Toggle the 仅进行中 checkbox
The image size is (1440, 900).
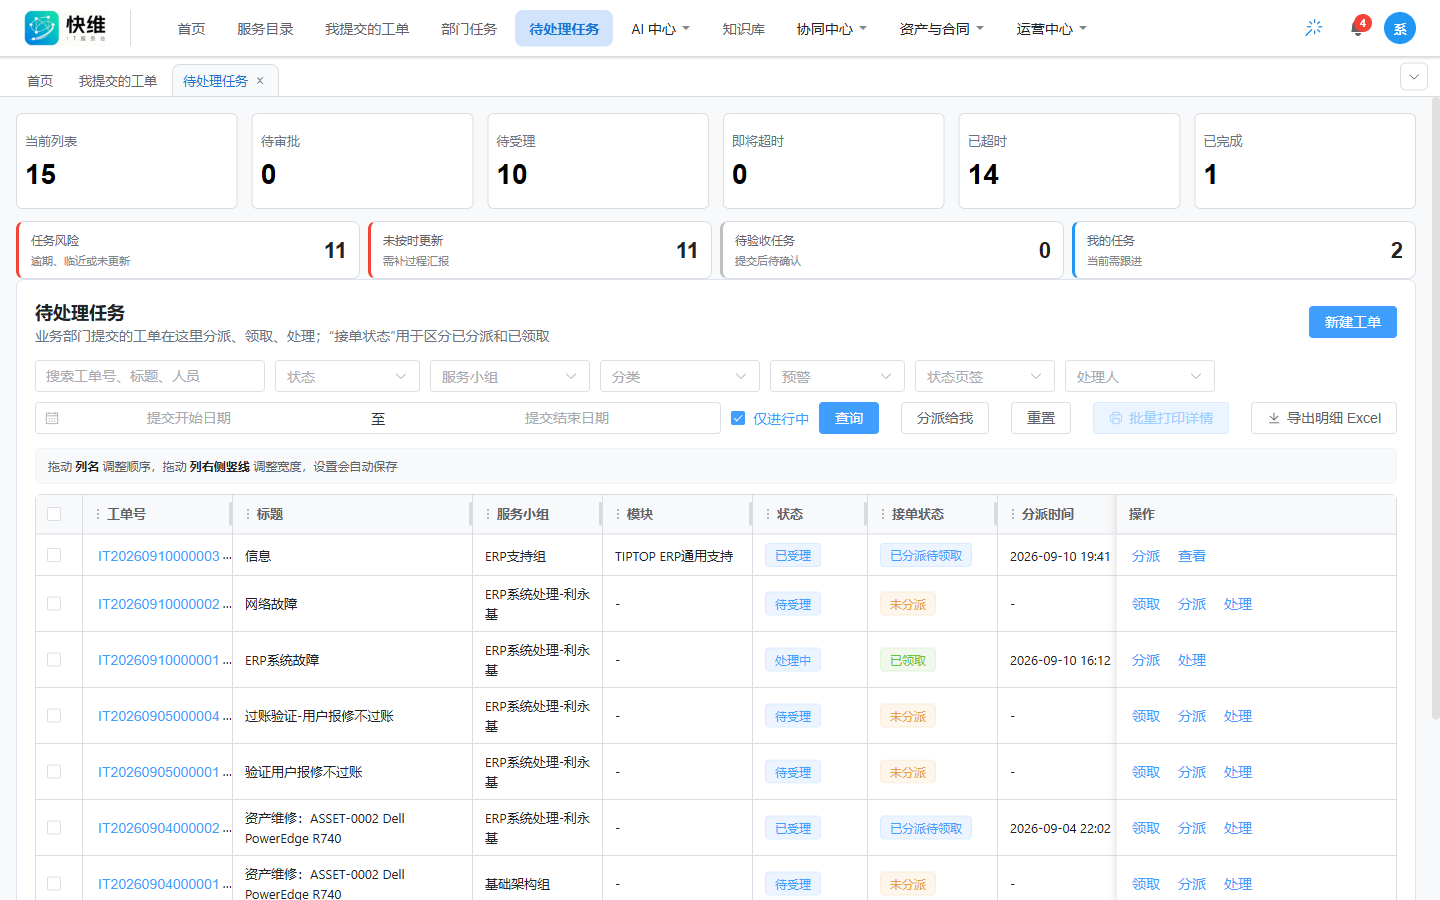(x=738, y=418)
